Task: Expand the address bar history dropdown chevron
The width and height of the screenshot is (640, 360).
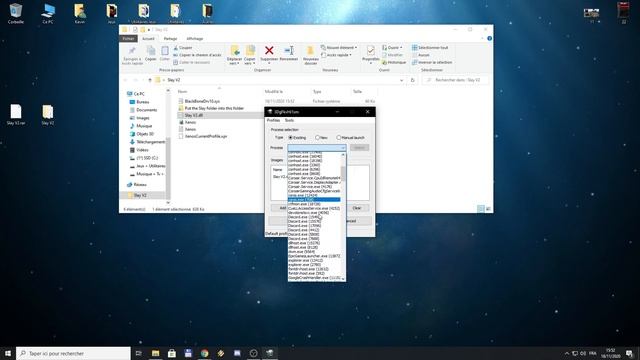Action: (402, 80)
